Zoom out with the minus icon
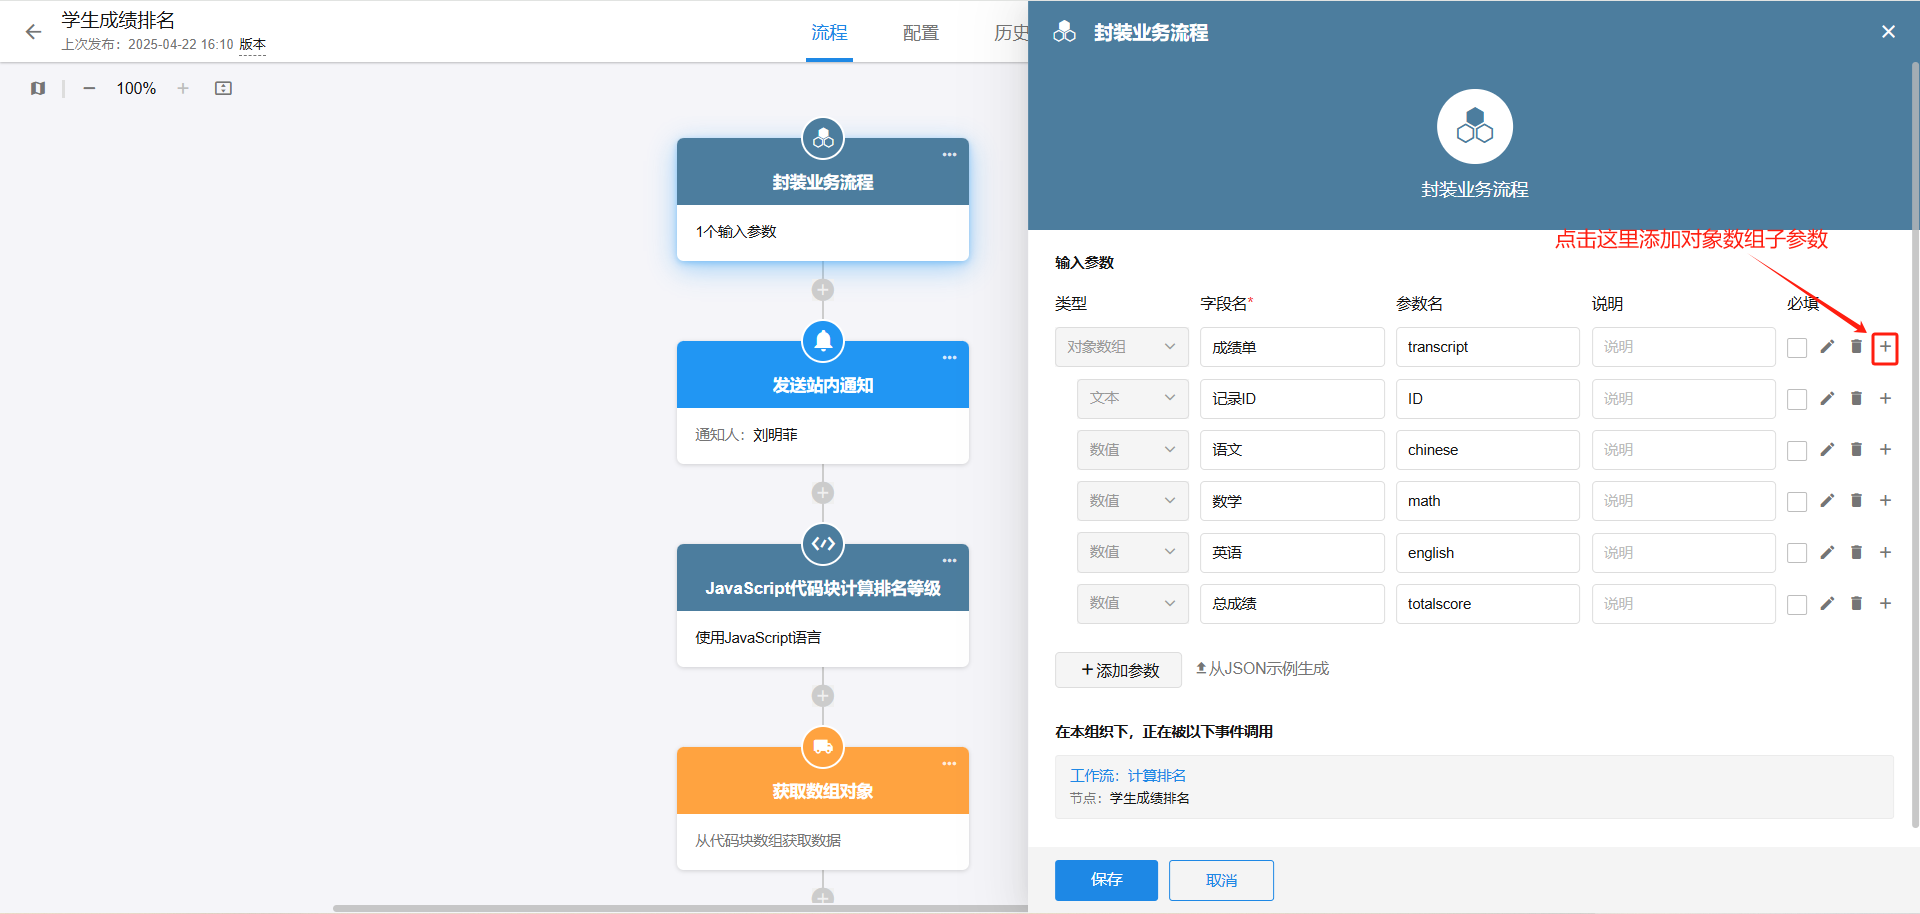This screenshot has height=914, width=1920. click(x=89, y=88)
